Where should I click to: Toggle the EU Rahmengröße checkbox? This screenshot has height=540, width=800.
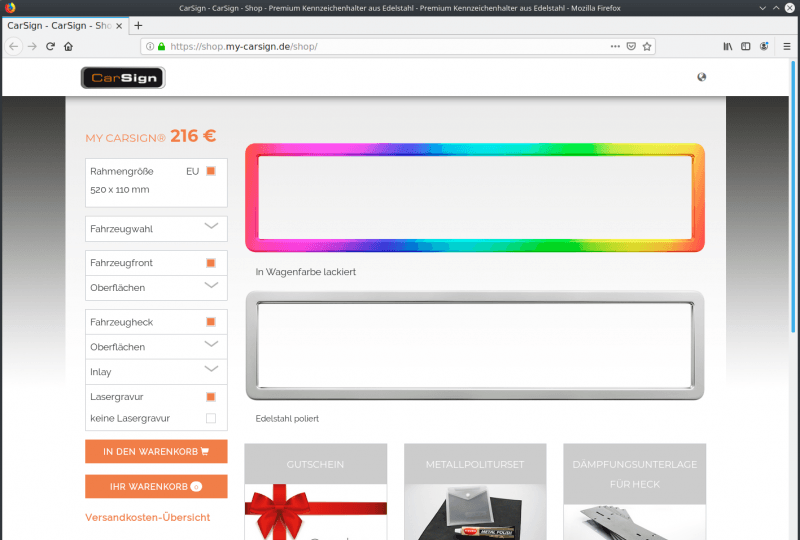coord(211,171)
